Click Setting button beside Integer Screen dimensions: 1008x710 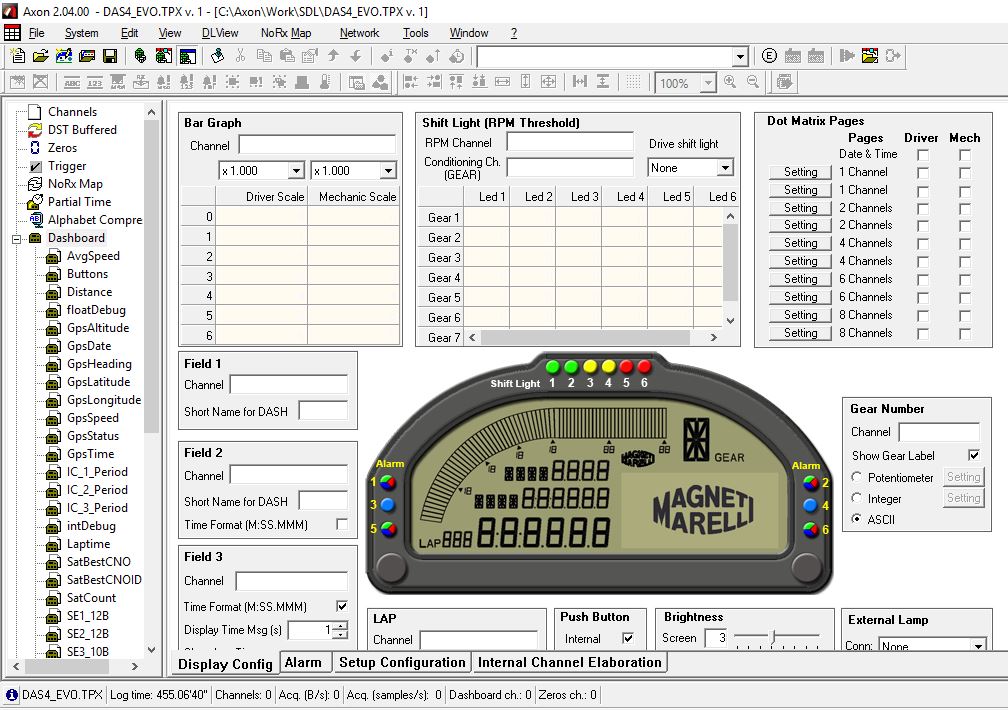coord(964,498)
